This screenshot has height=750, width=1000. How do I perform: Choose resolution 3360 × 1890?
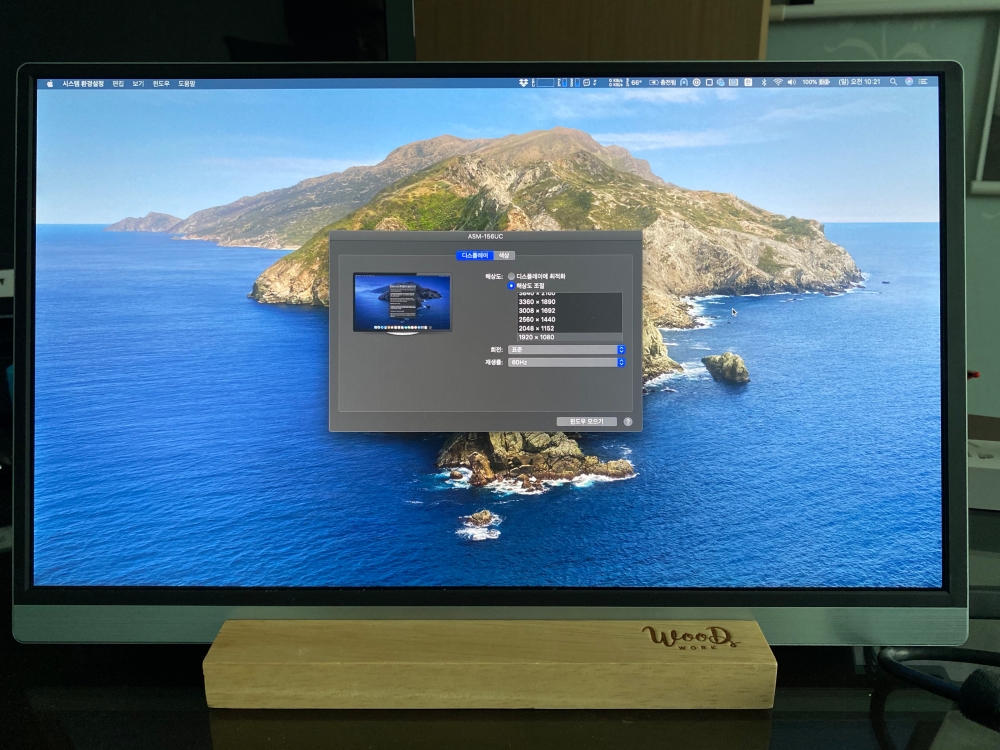569,302
